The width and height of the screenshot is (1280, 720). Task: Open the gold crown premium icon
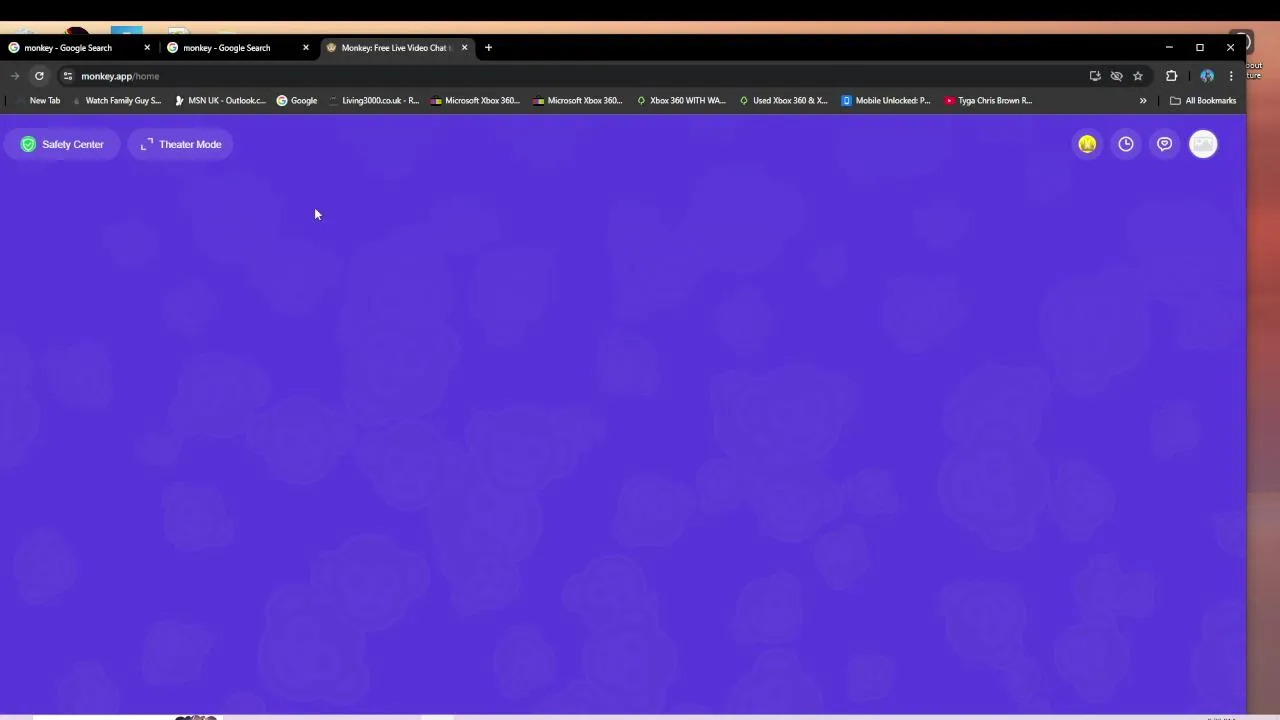(x=1087, y=144)
